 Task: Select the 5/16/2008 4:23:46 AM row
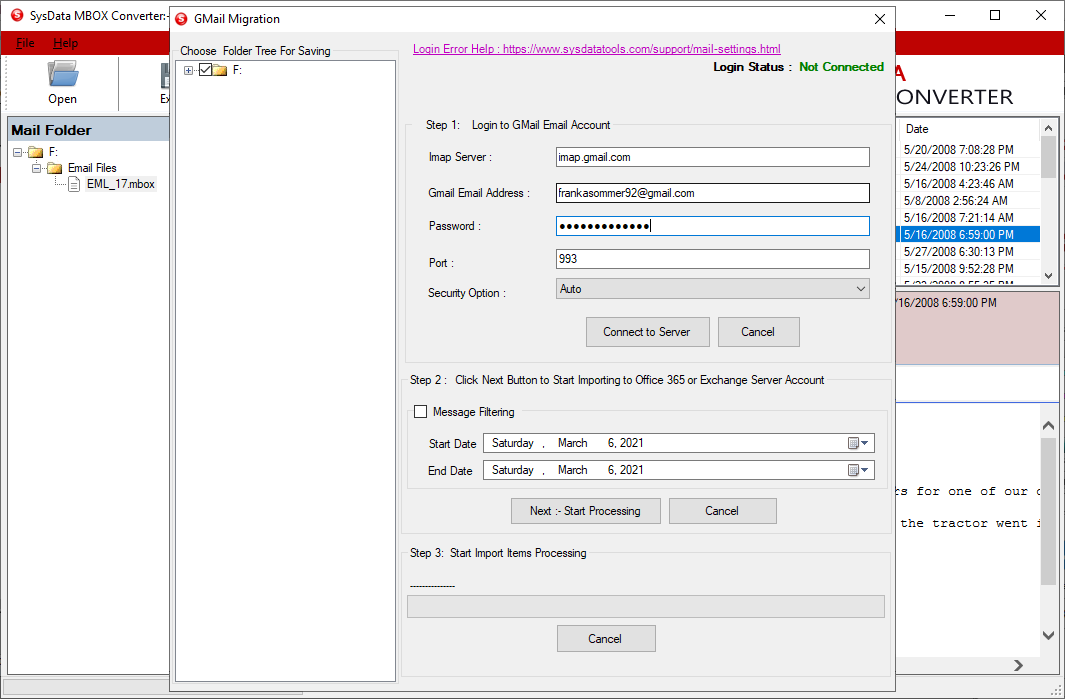970,183
